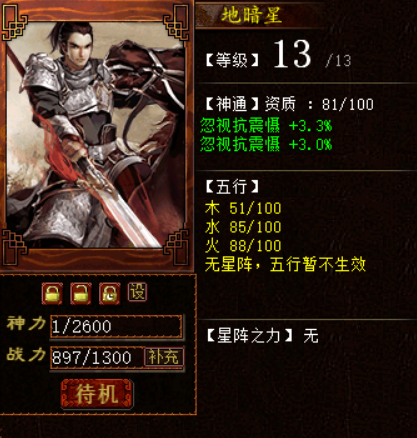Click the 【五行】 section heading
The image size is (417, 438).
[x=232, y=186]
